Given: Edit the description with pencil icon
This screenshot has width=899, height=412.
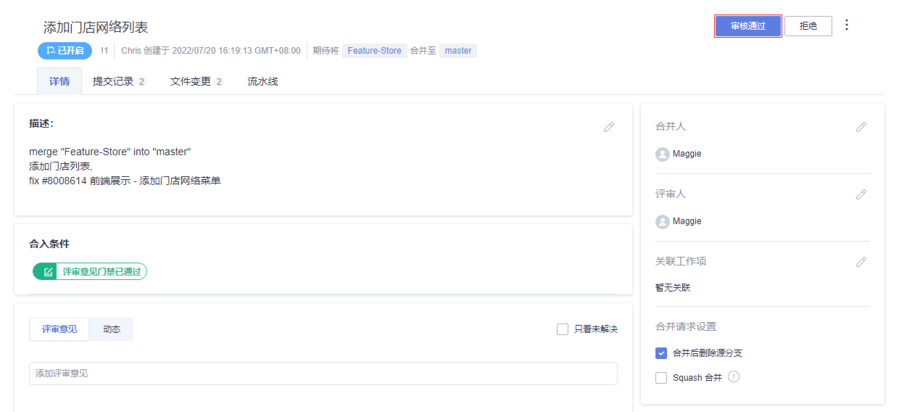Looking at the screenshot, I should pos(609,127).
